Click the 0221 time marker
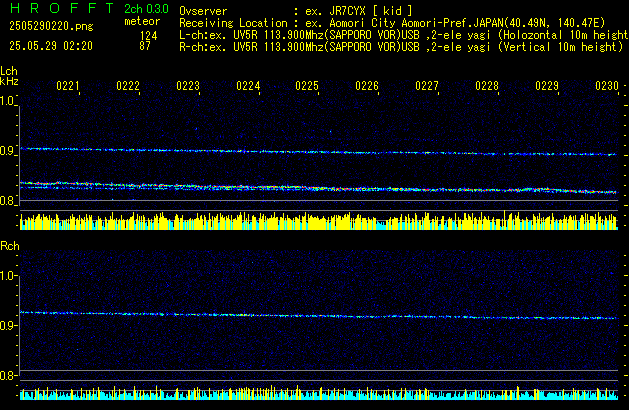Image resolution: width=629 pixels, height=410 pixels. click(68, 86)
